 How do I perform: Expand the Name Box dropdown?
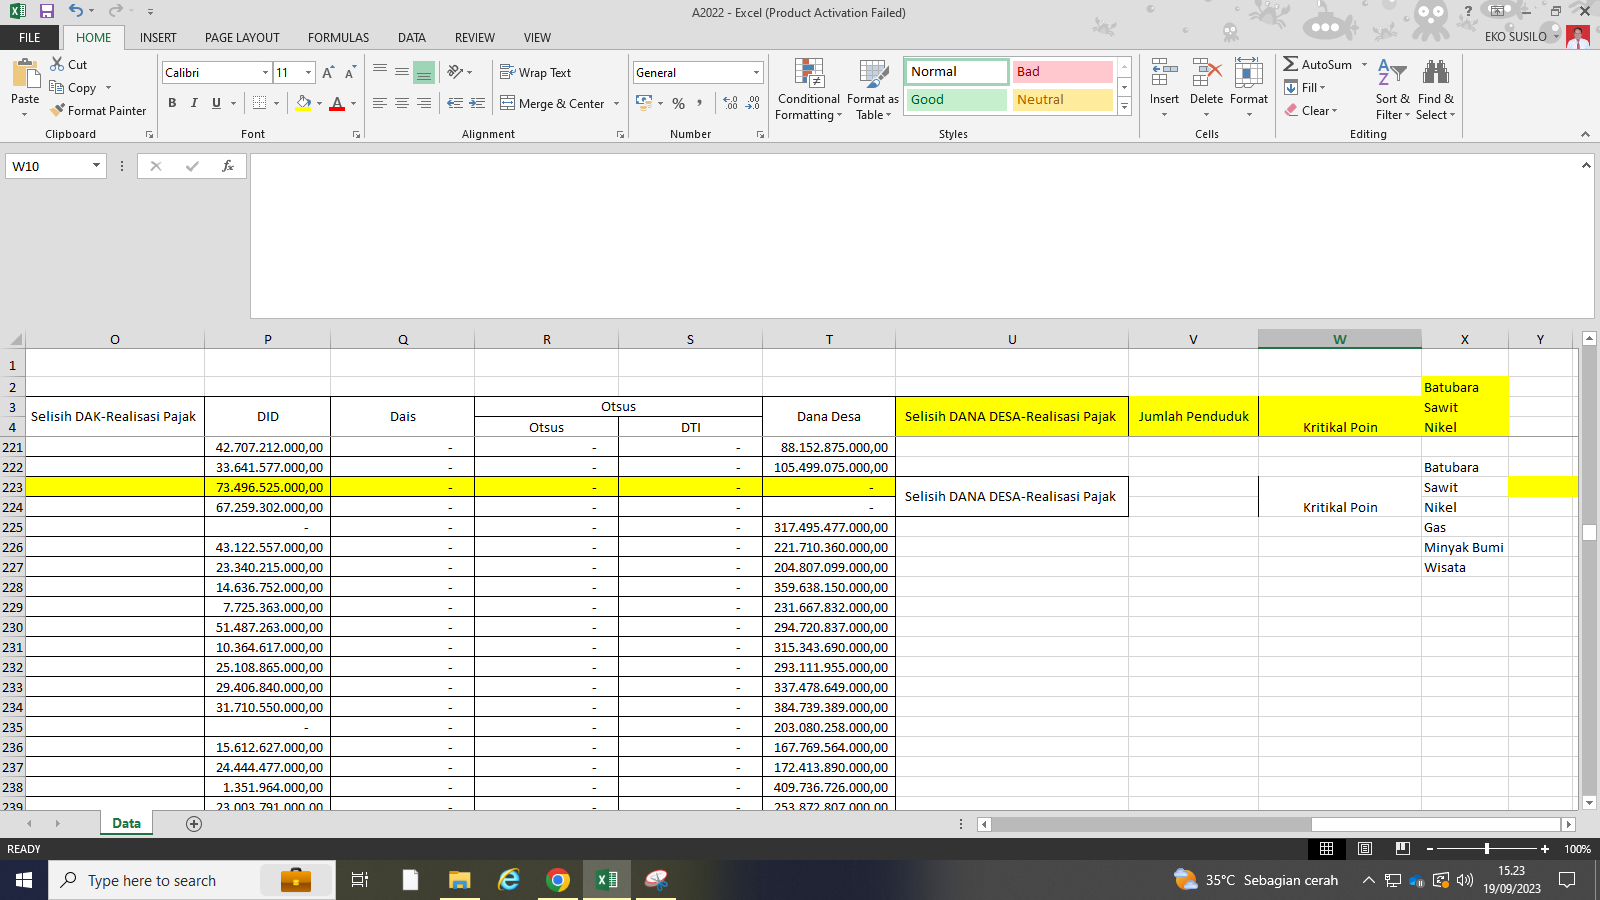point(96,166)
